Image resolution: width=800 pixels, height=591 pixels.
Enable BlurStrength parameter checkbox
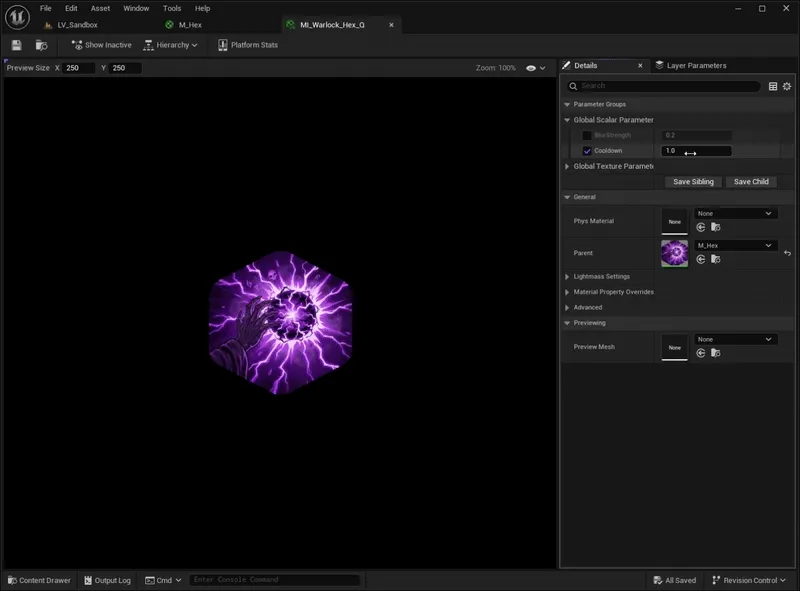point(587,135)
